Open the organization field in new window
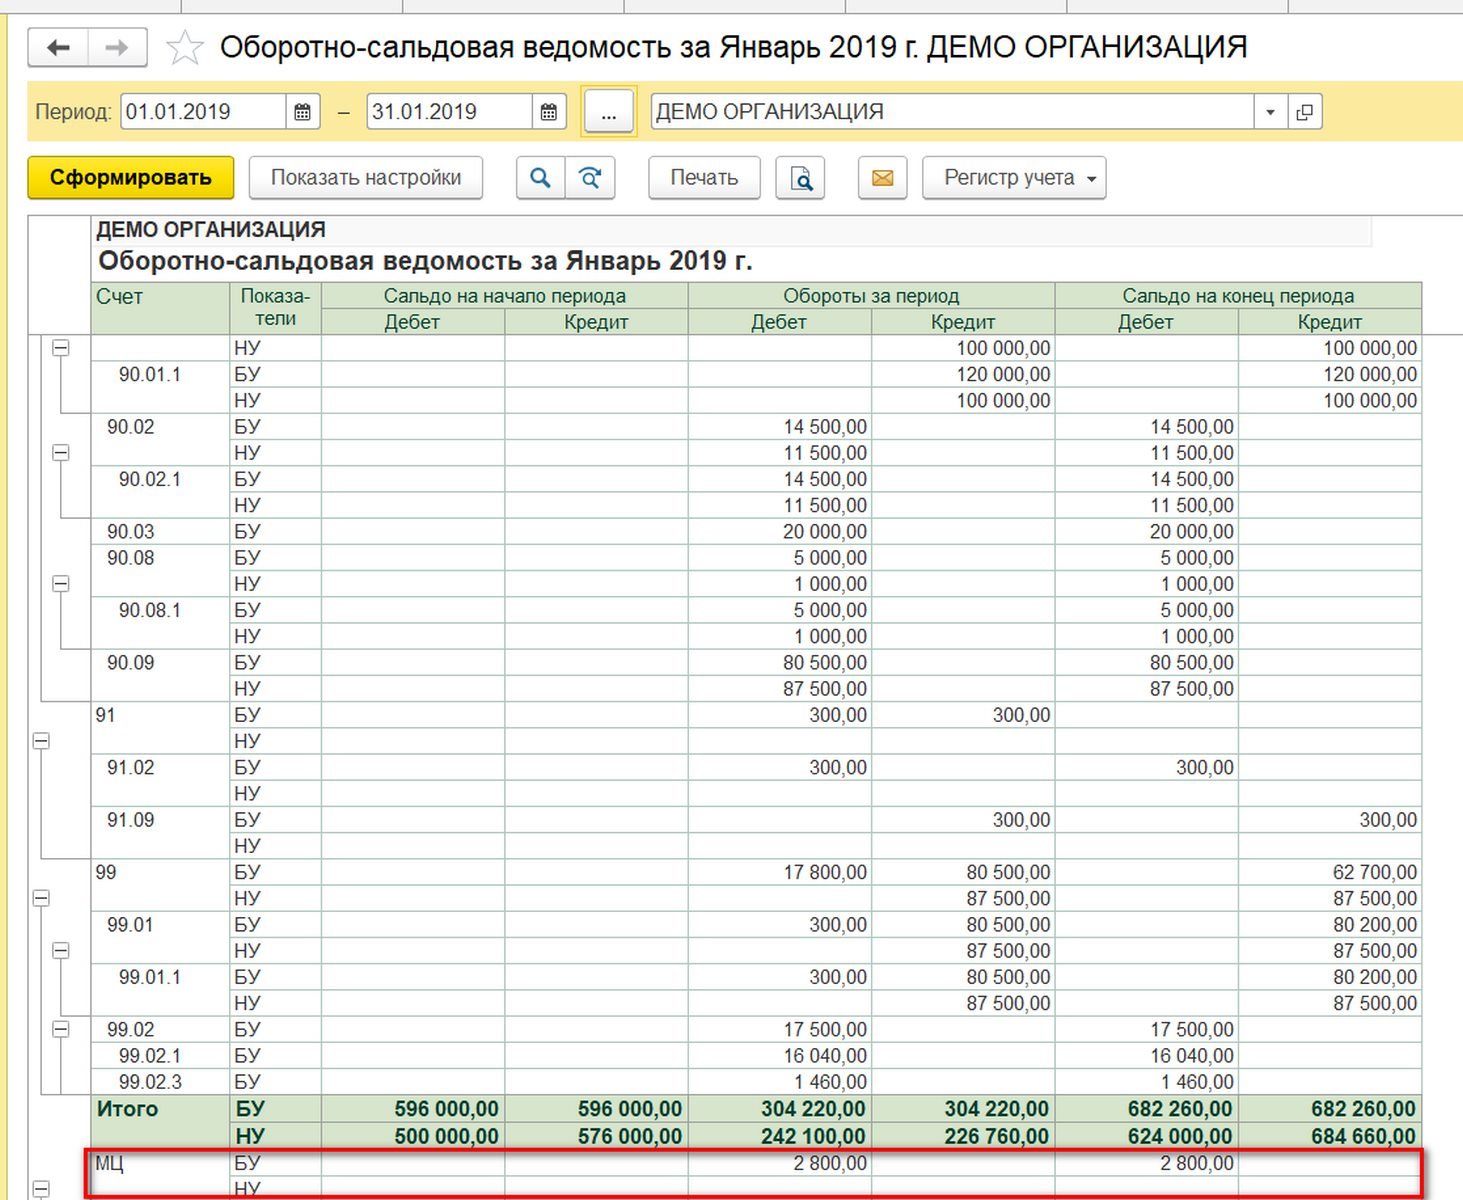Image resolution: width=1463 pixels, height=1200 pixels. coord(1304,112)
